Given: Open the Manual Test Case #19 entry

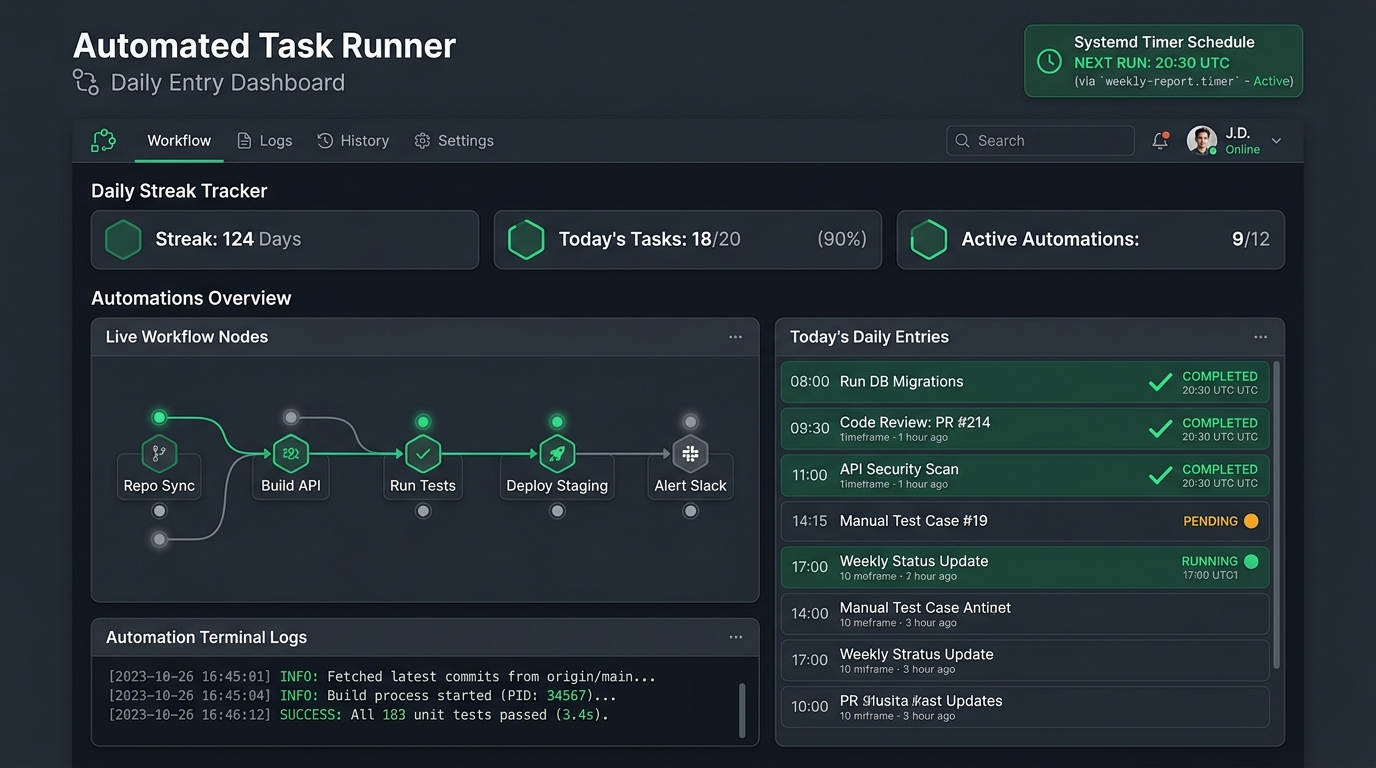Looking at the screenshot, I should [1025, 521].
